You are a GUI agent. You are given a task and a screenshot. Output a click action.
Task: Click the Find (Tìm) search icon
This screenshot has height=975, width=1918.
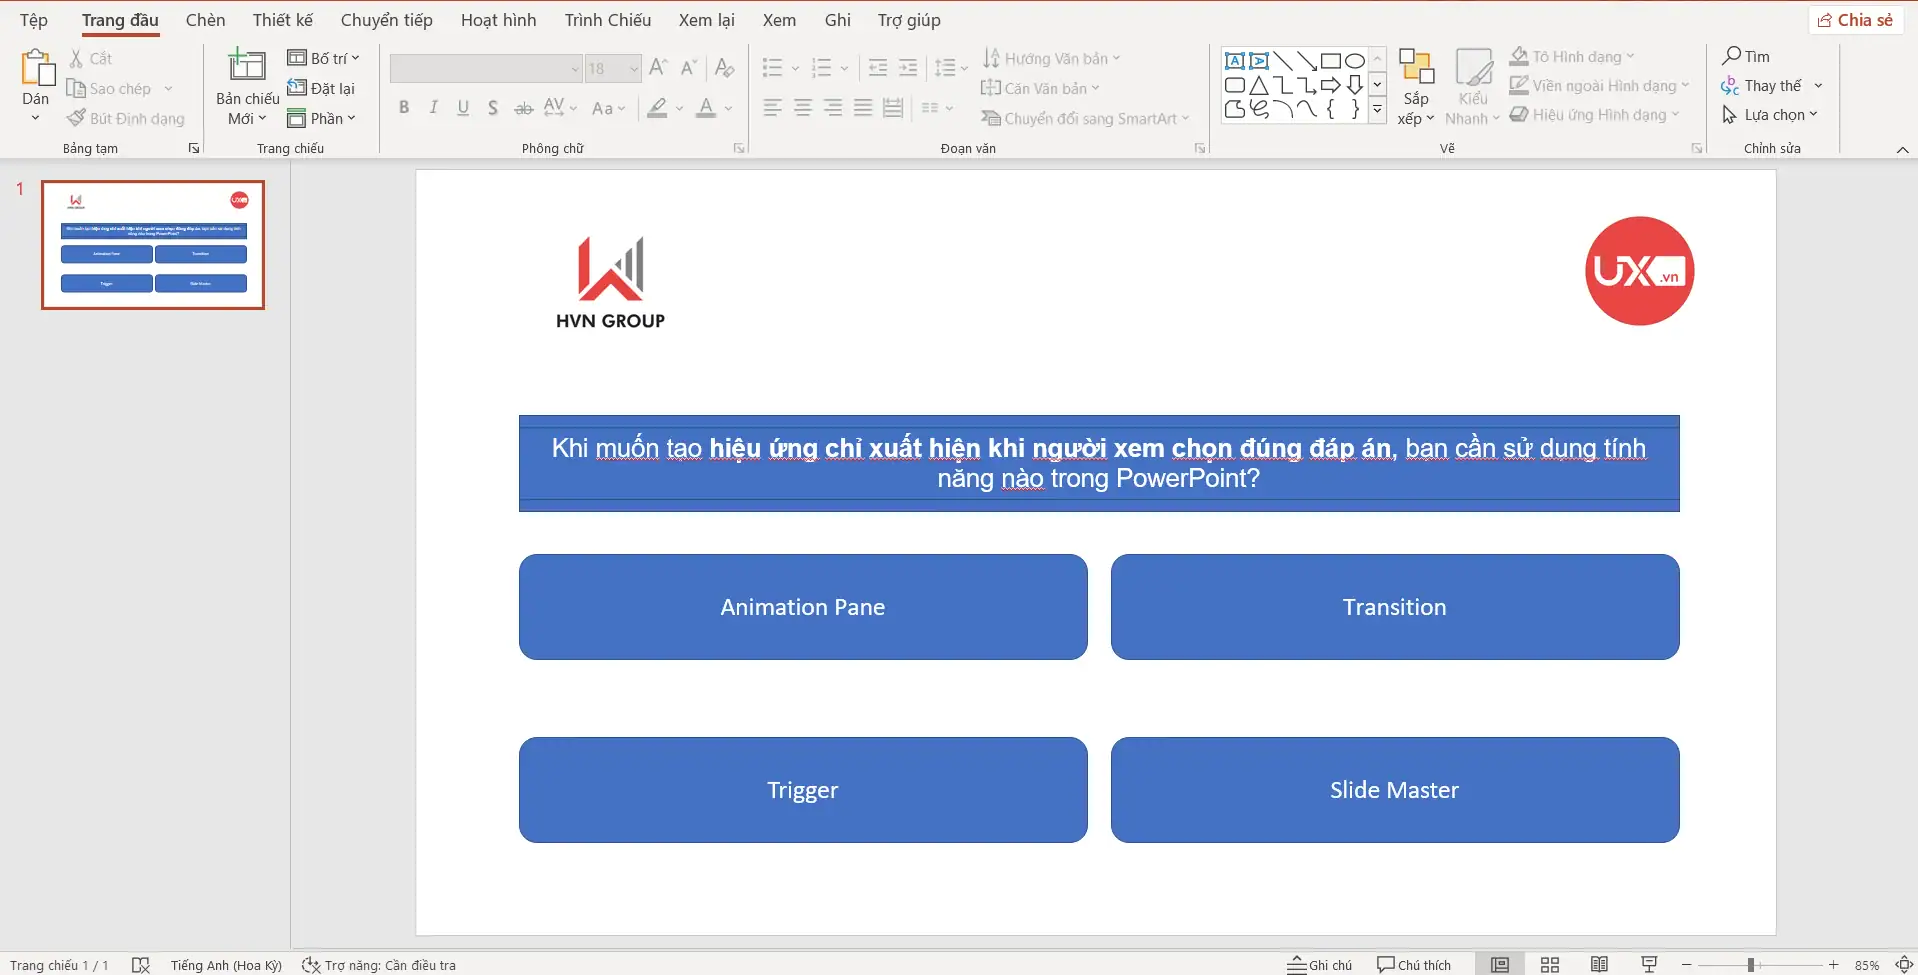click(1732, 56)
